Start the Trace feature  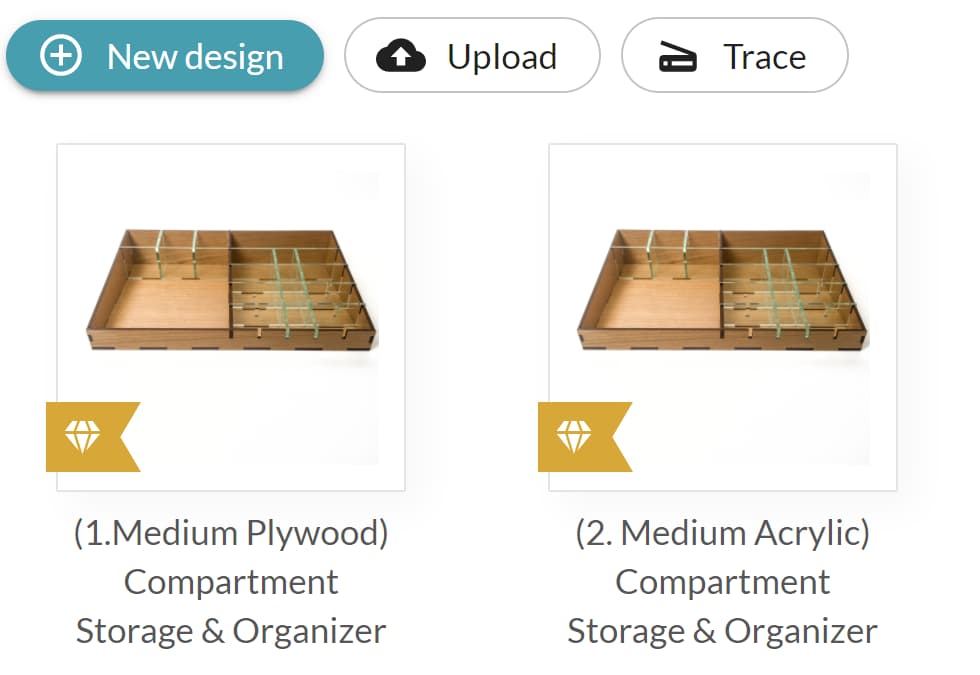coord(735,56)
